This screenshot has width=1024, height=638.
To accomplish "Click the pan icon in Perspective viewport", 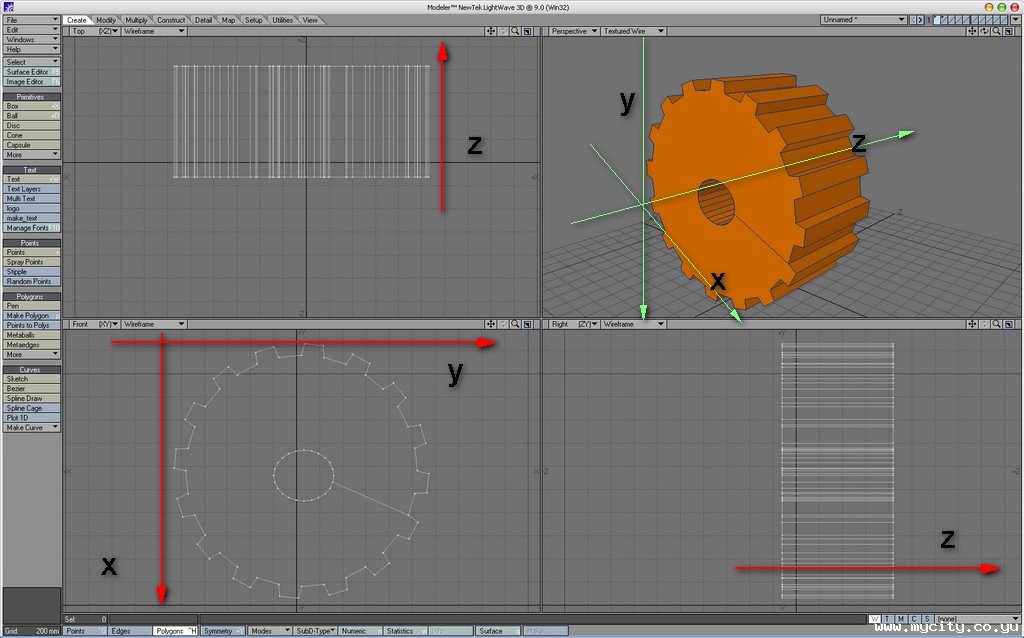I will coord(972,31).
